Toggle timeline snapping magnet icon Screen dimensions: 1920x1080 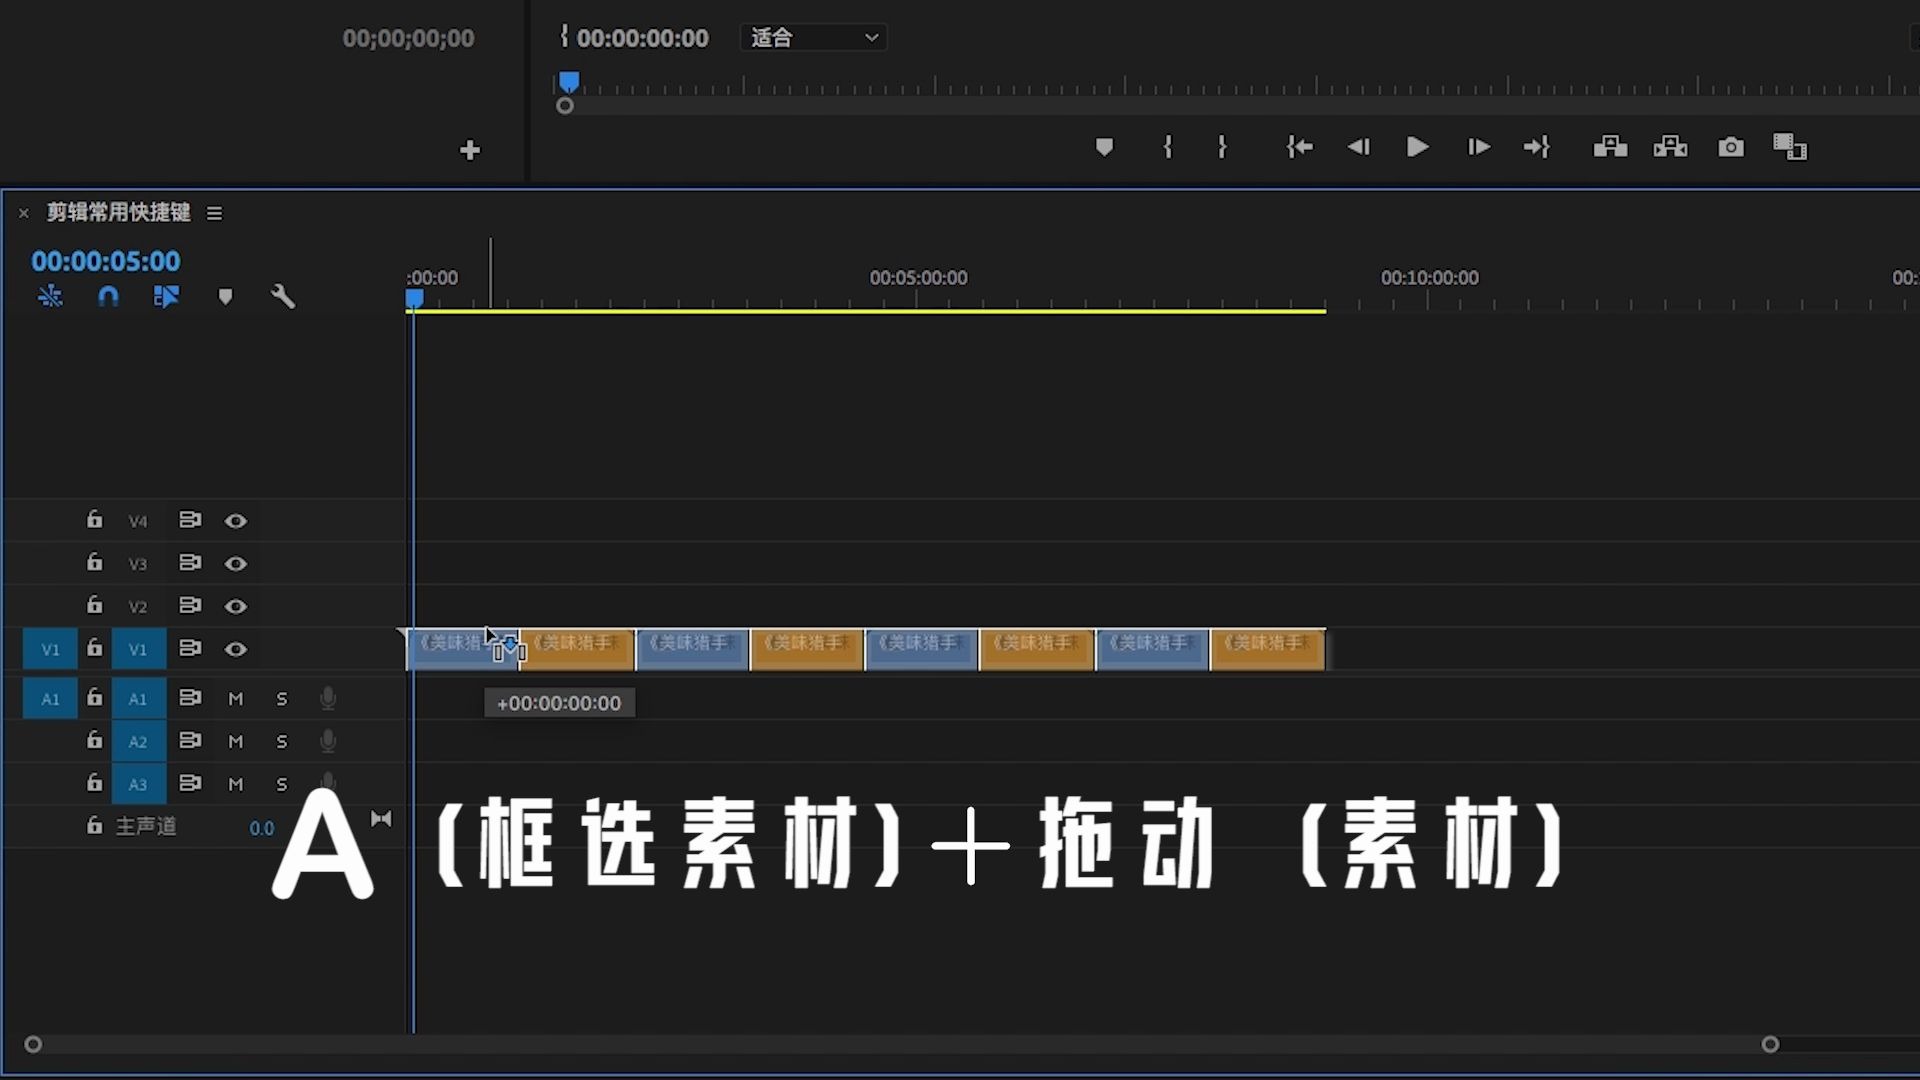[108, 296]
